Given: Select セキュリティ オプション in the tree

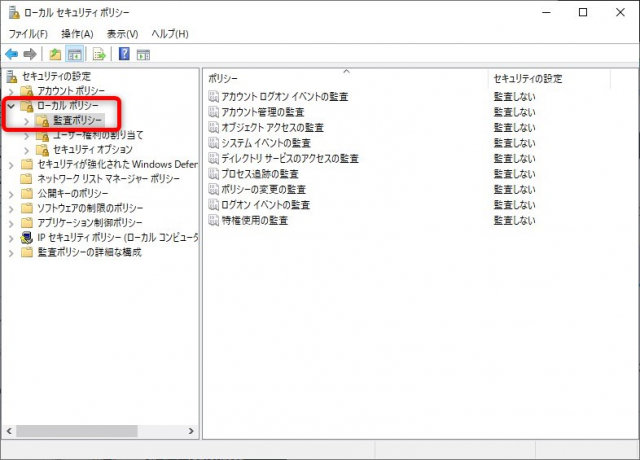Looking at the screenshot, I should 92,149.
